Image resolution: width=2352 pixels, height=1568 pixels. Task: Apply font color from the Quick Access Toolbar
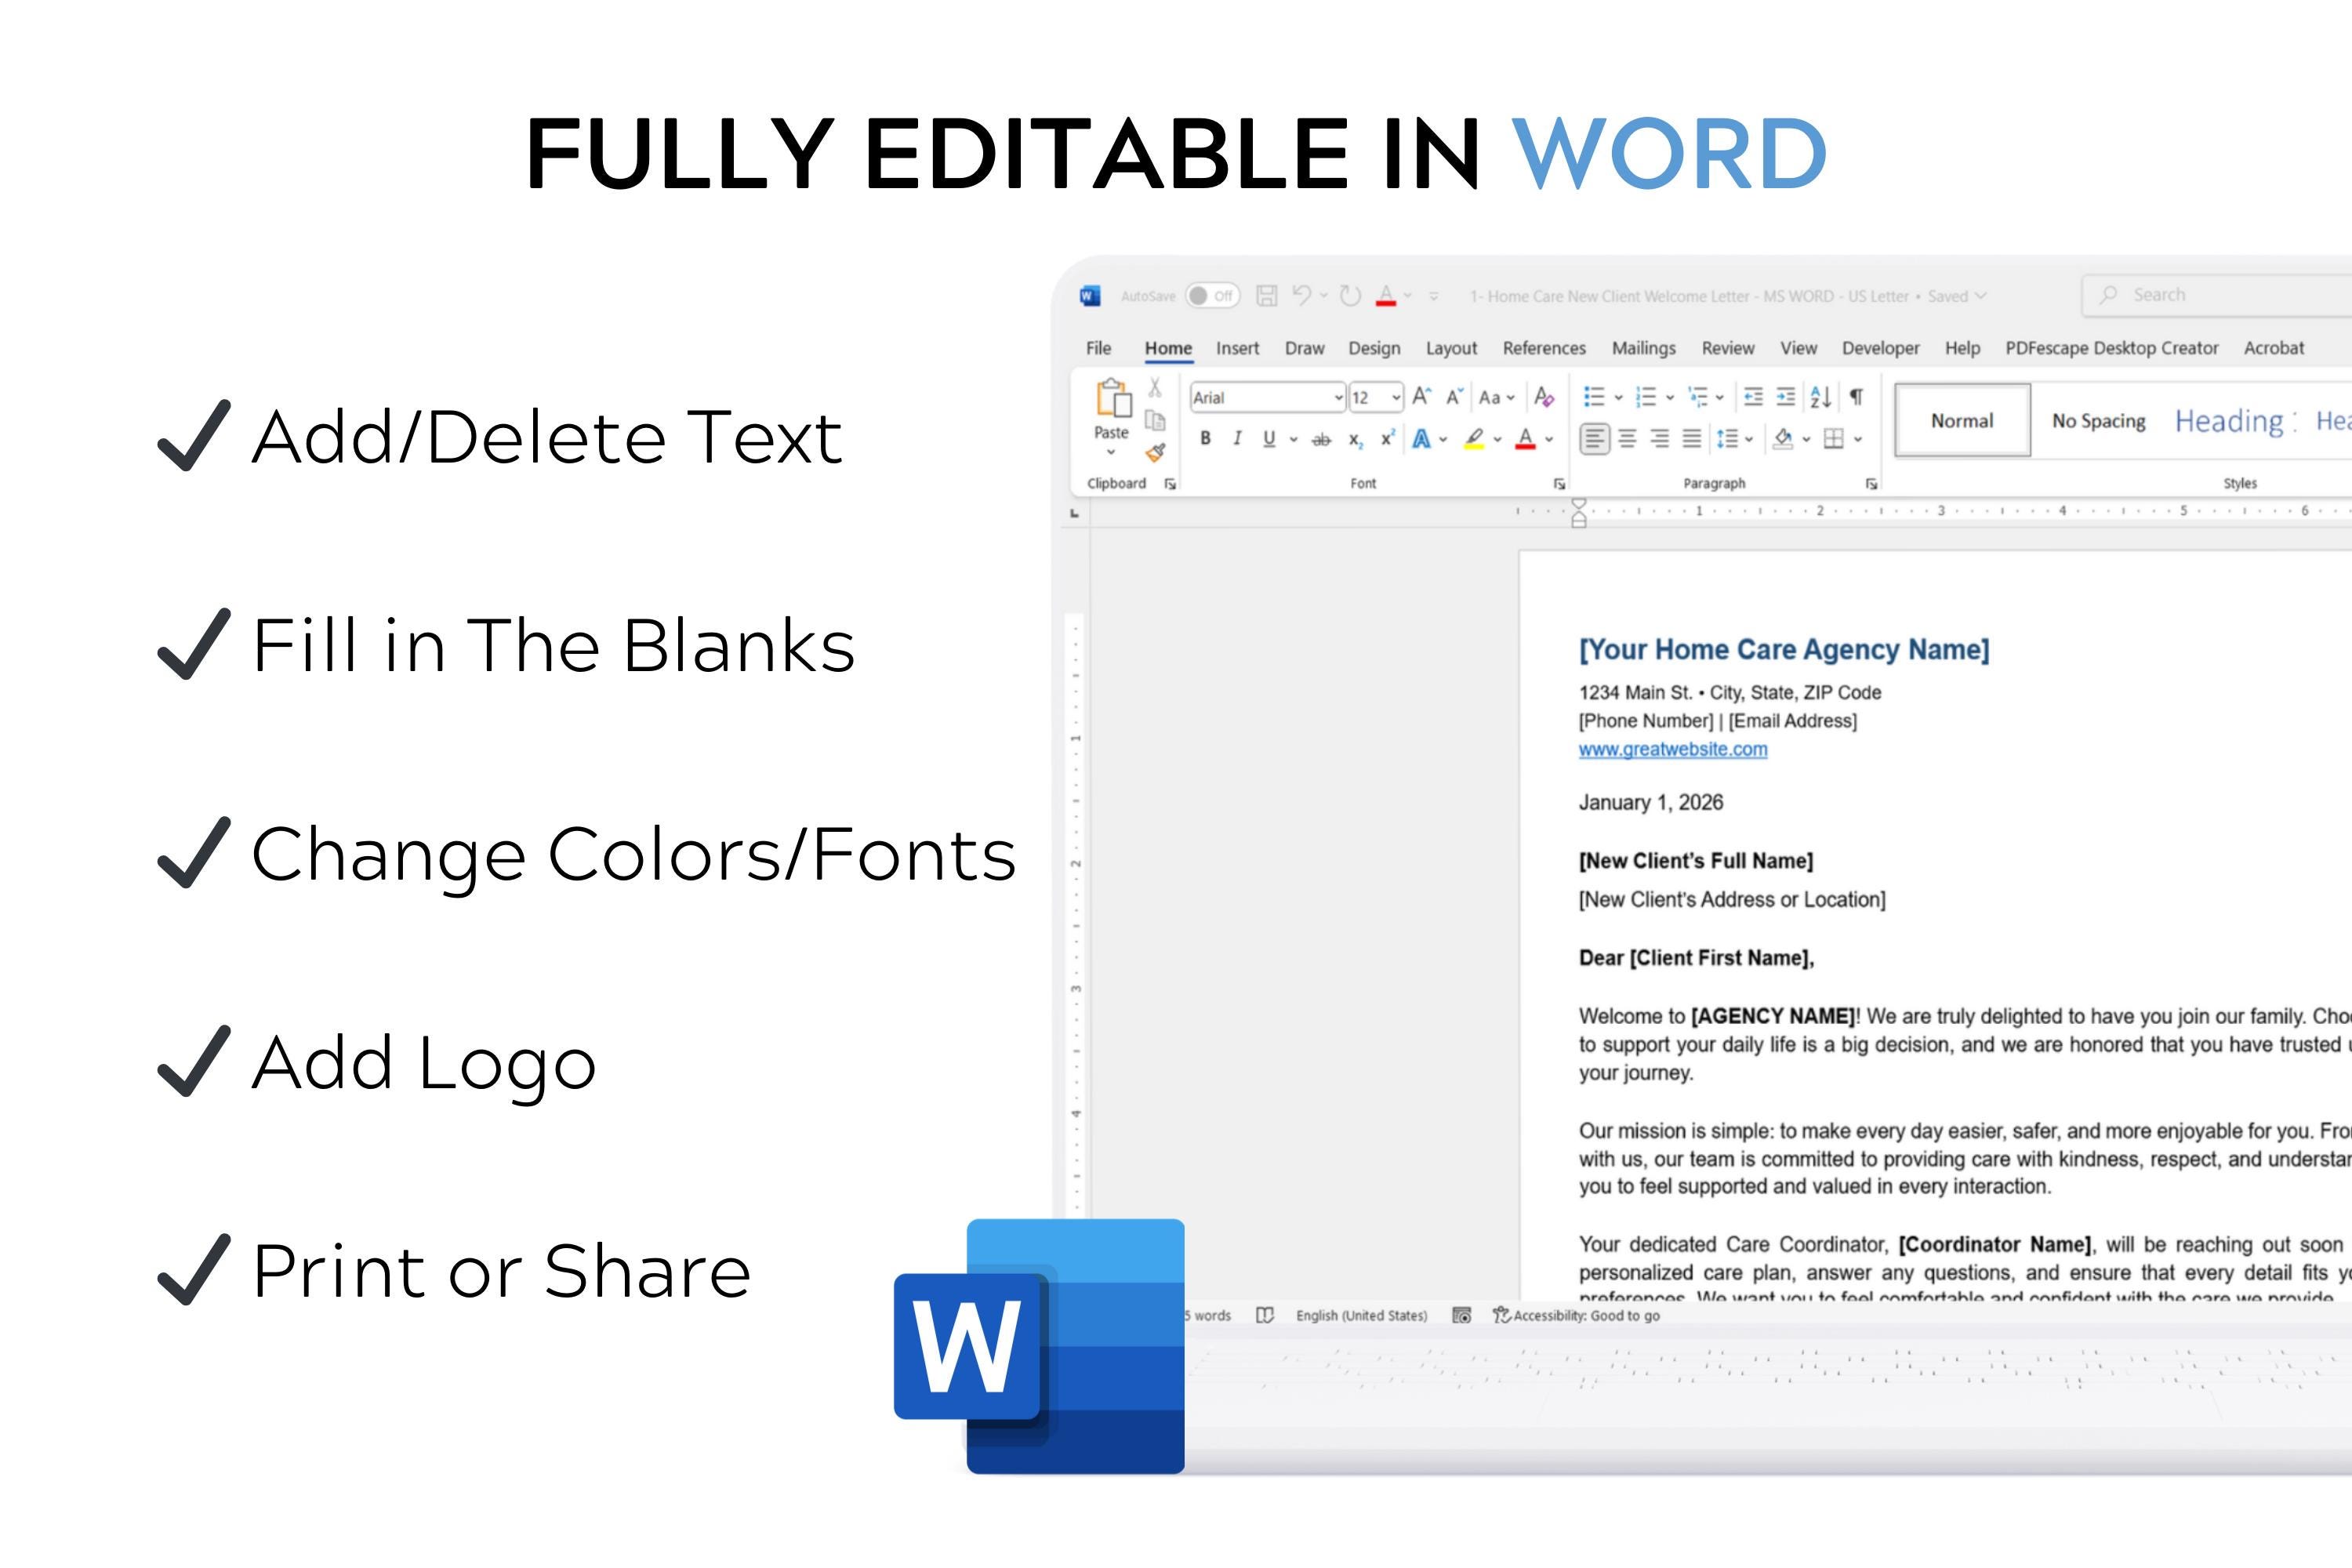pos(1386,296)
